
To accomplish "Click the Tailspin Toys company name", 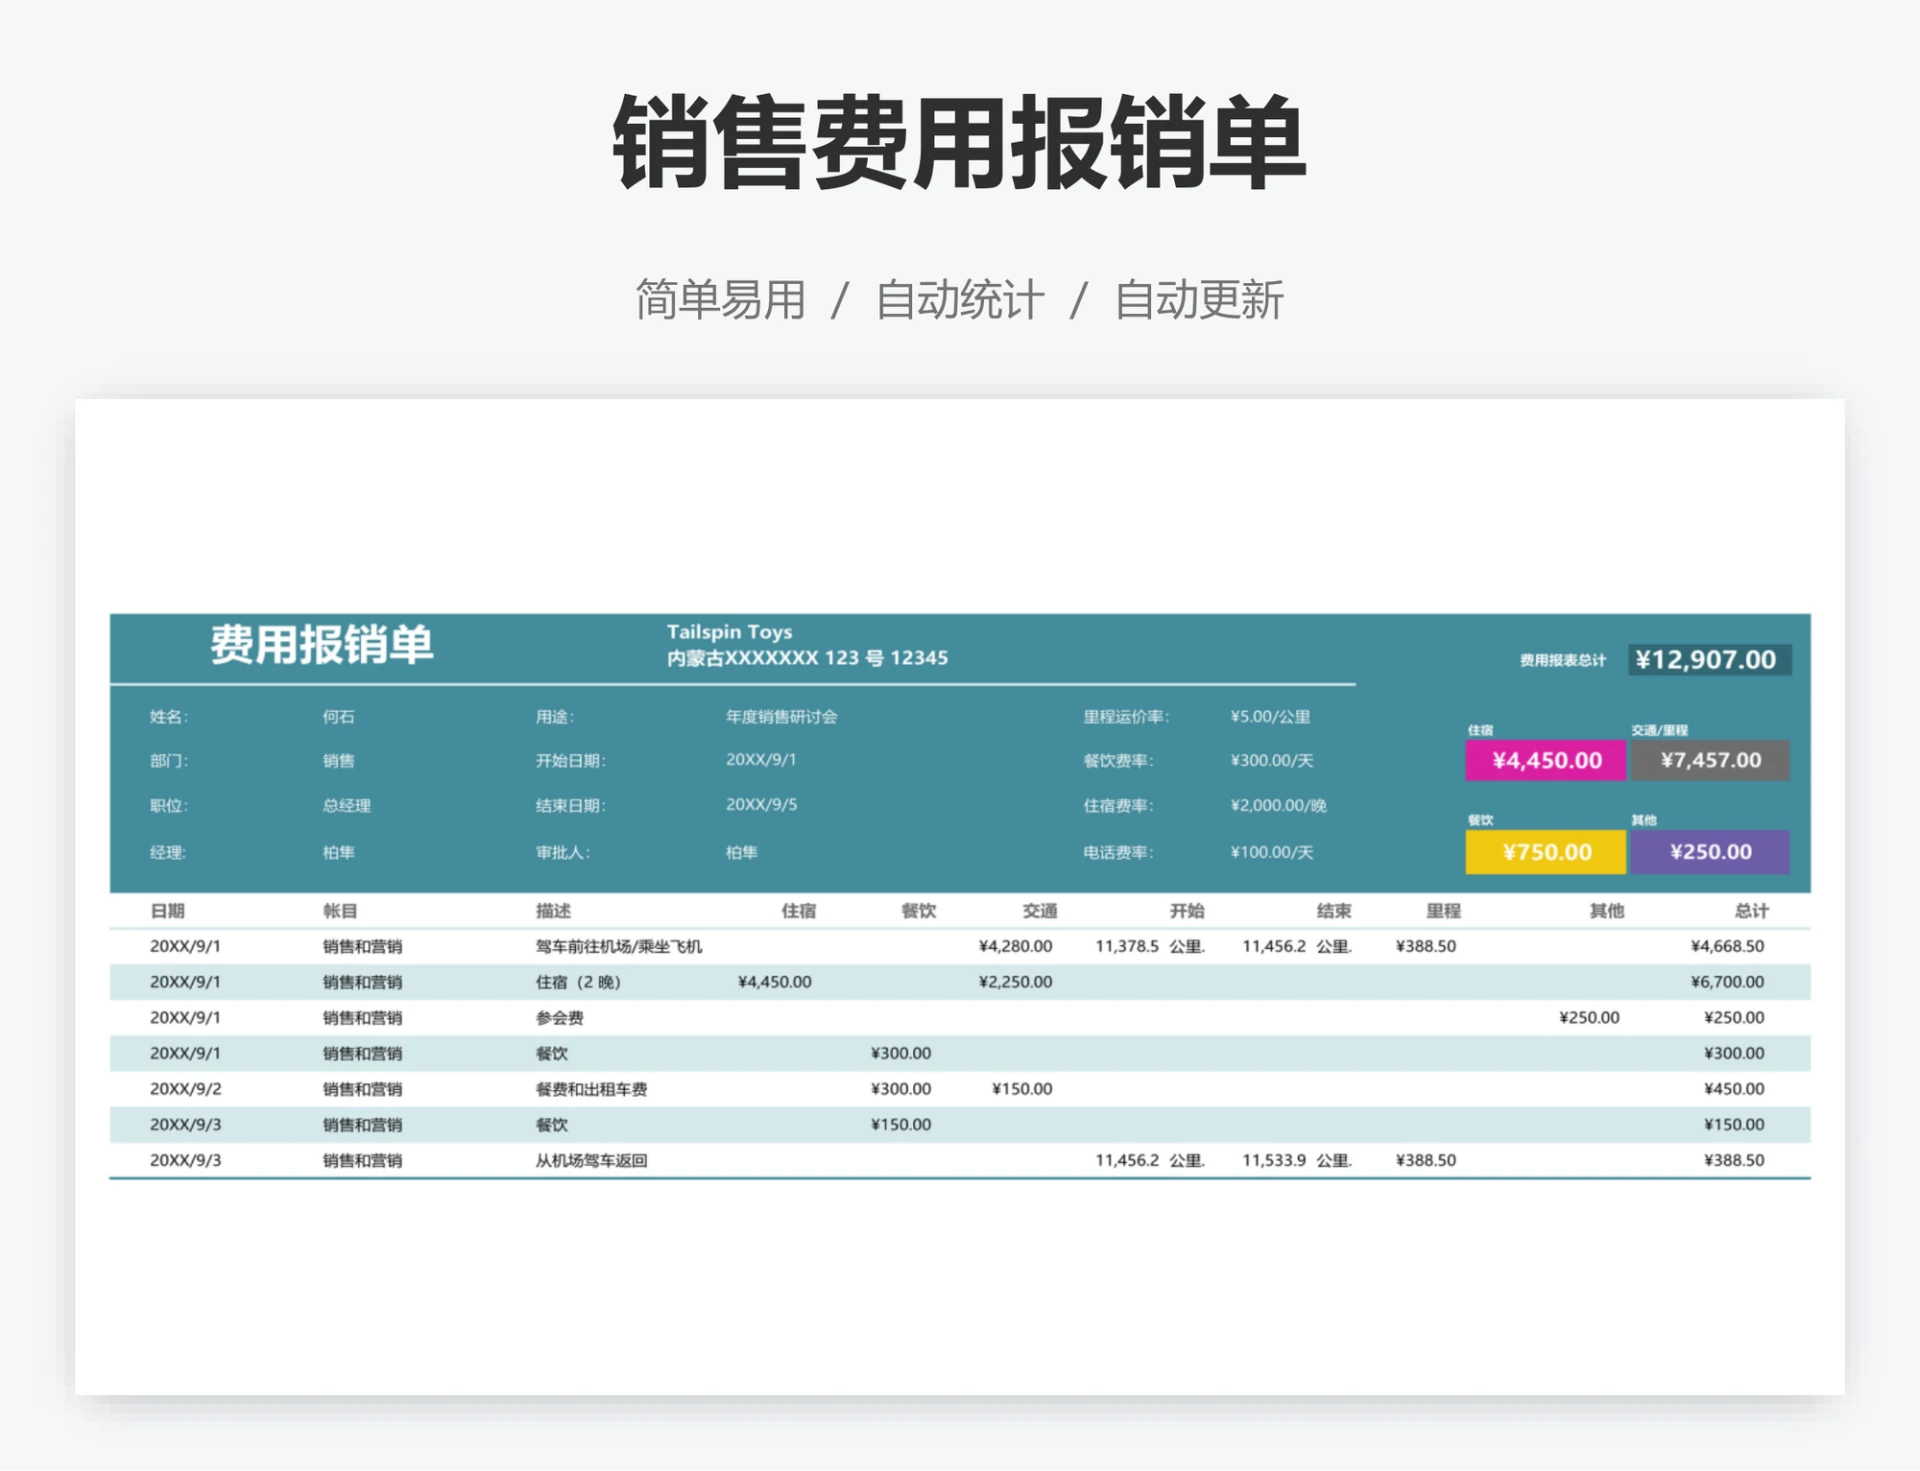I will tap(729, 632).
